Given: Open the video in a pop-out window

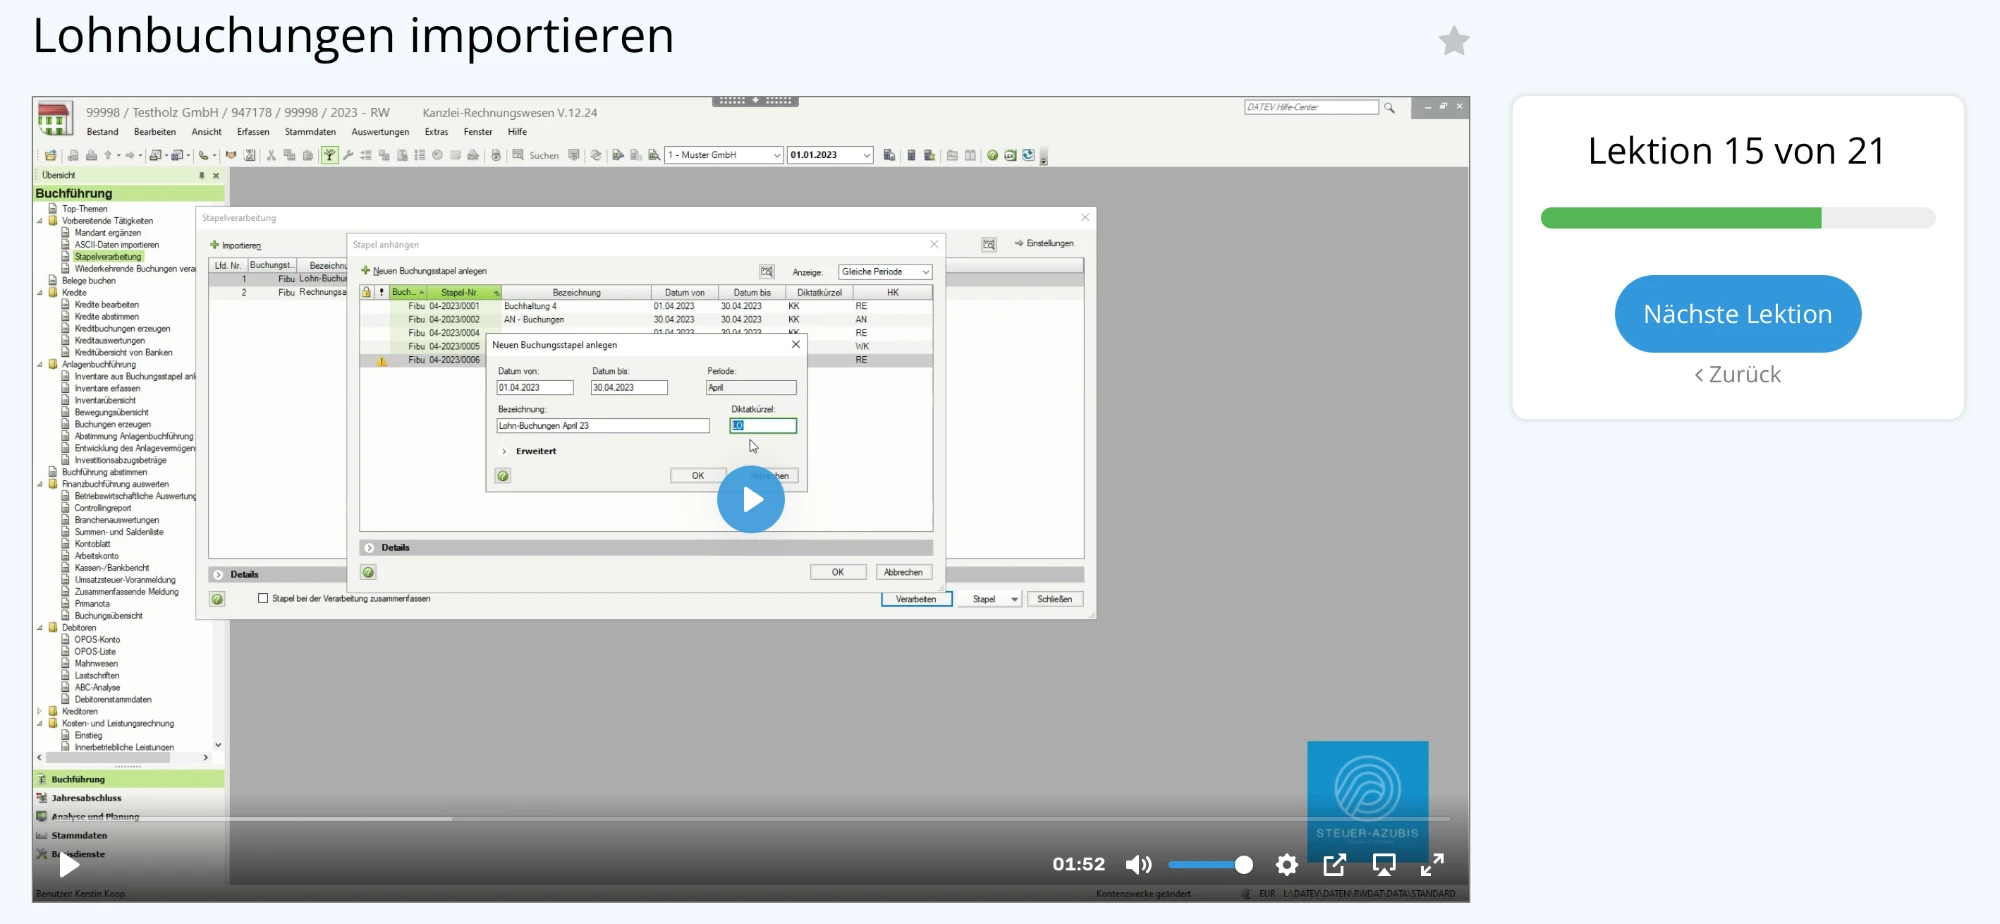Looking at the screenshot, I should (1335, 865).
